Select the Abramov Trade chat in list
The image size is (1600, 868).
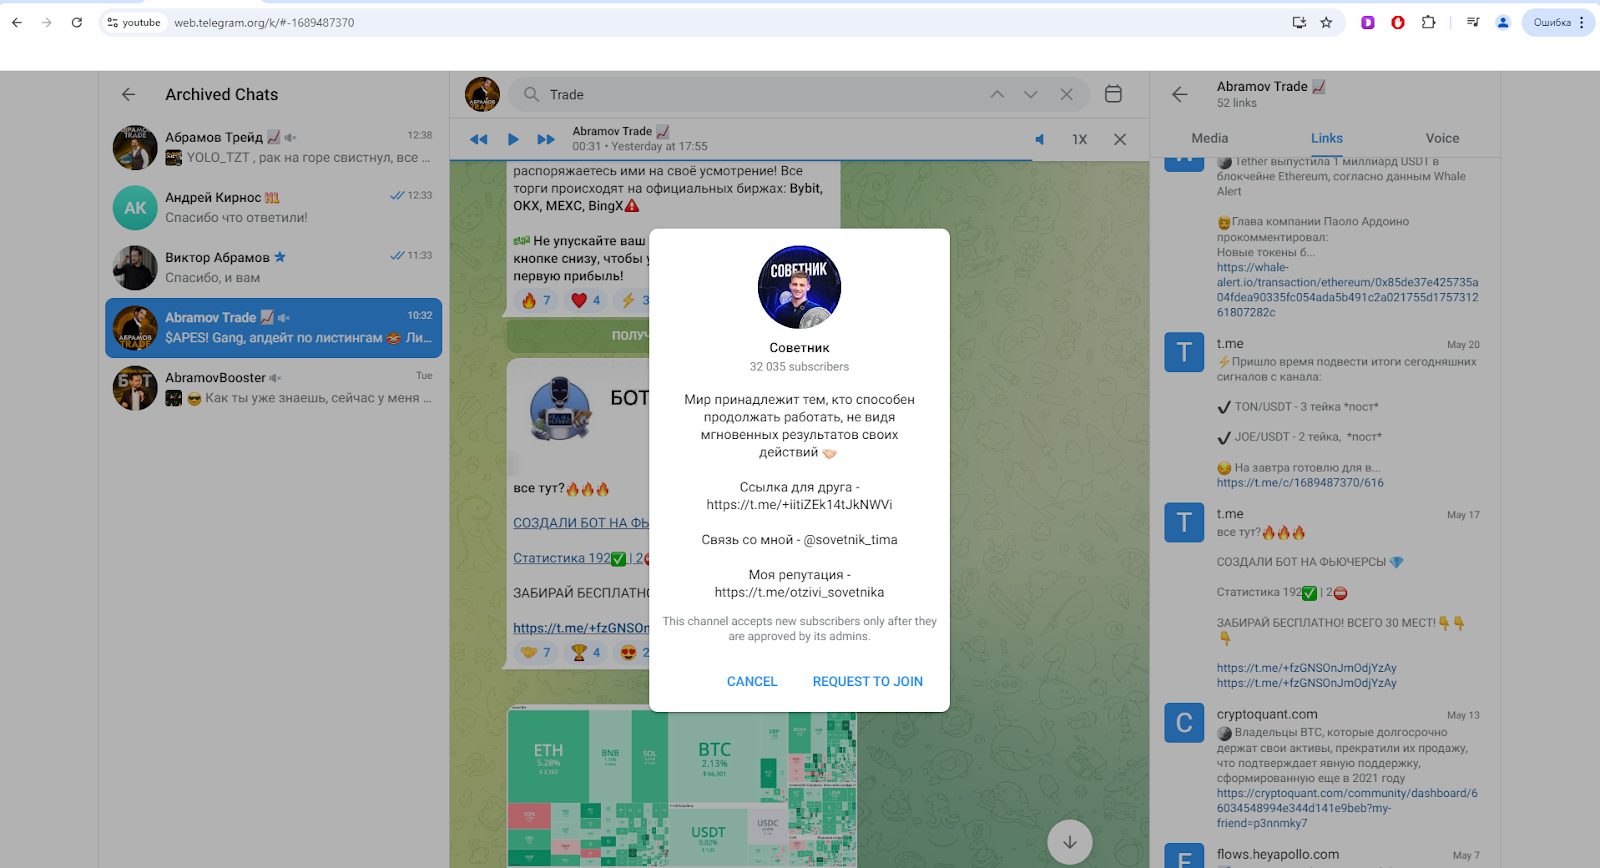click(x=273, y=327)
